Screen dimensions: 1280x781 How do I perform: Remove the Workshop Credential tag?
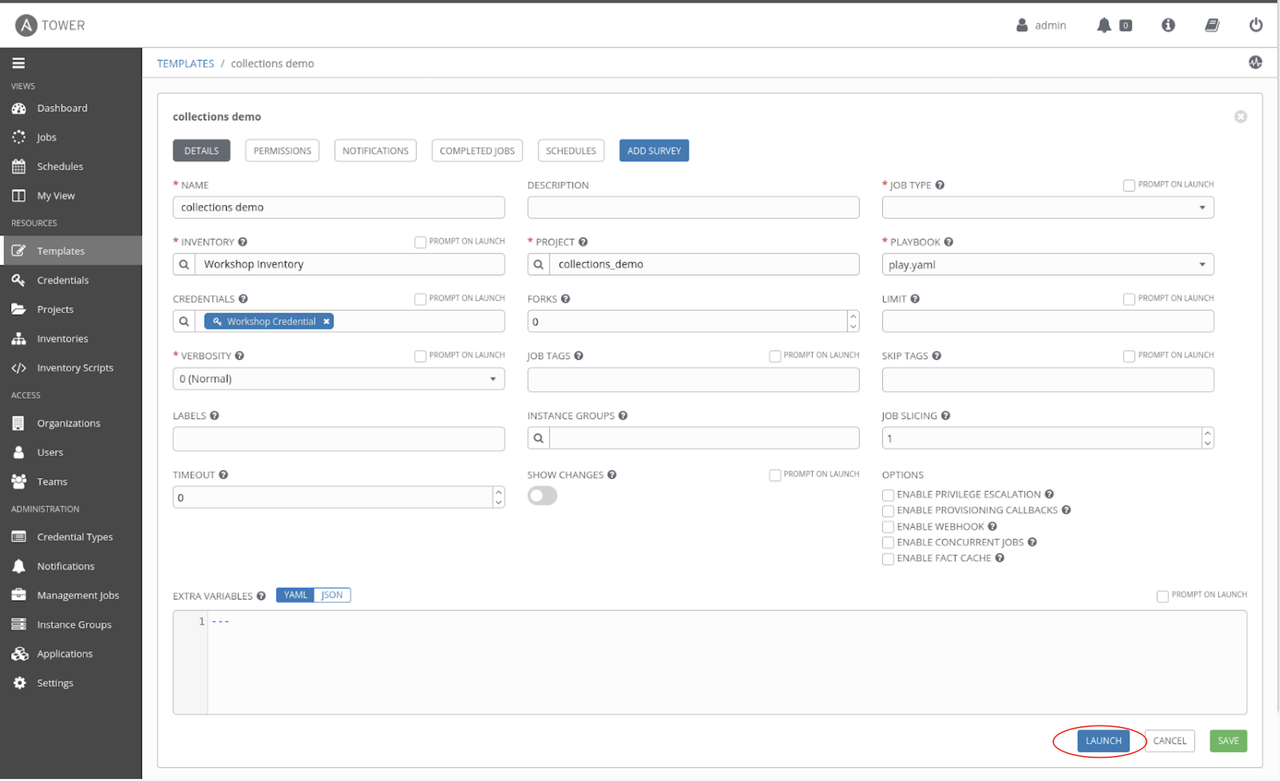tap(326, 321)
